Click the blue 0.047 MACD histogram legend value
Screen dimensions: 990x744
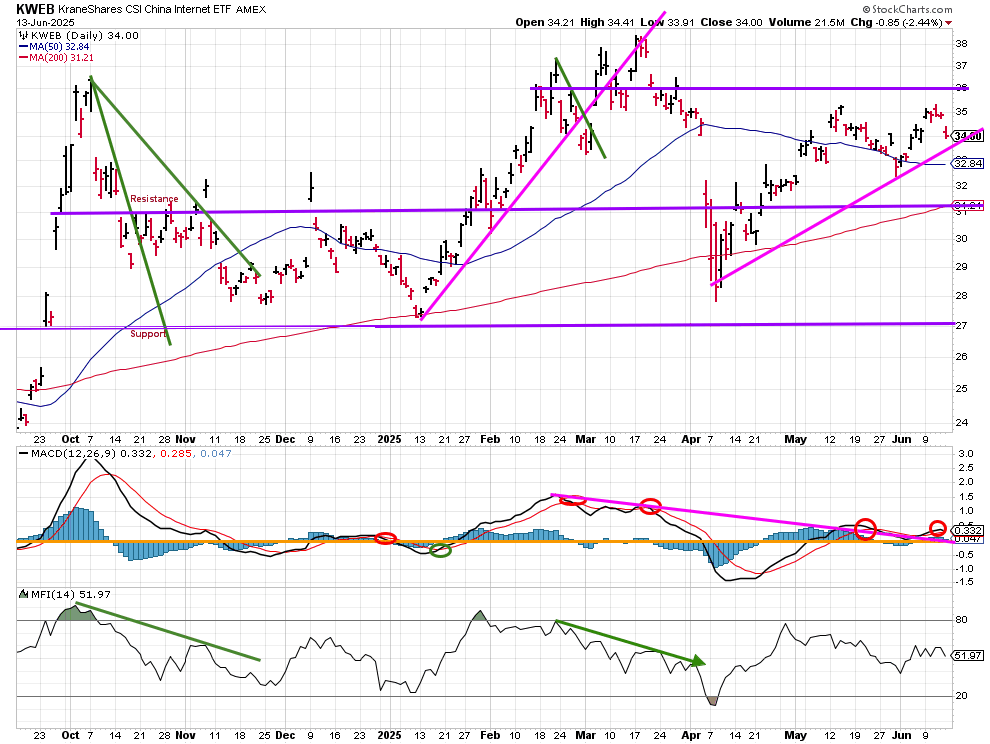(216, 453)
